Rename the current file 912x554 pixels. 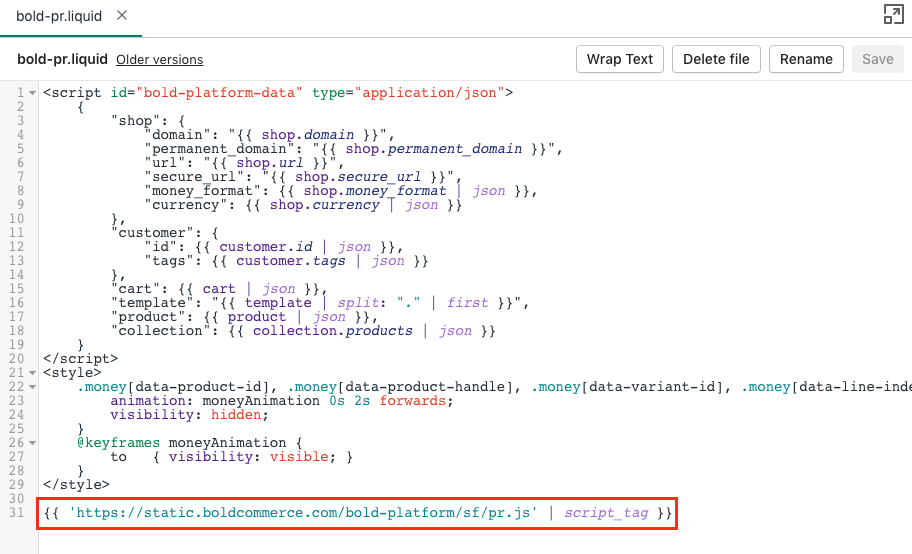(x=806, y=59)
